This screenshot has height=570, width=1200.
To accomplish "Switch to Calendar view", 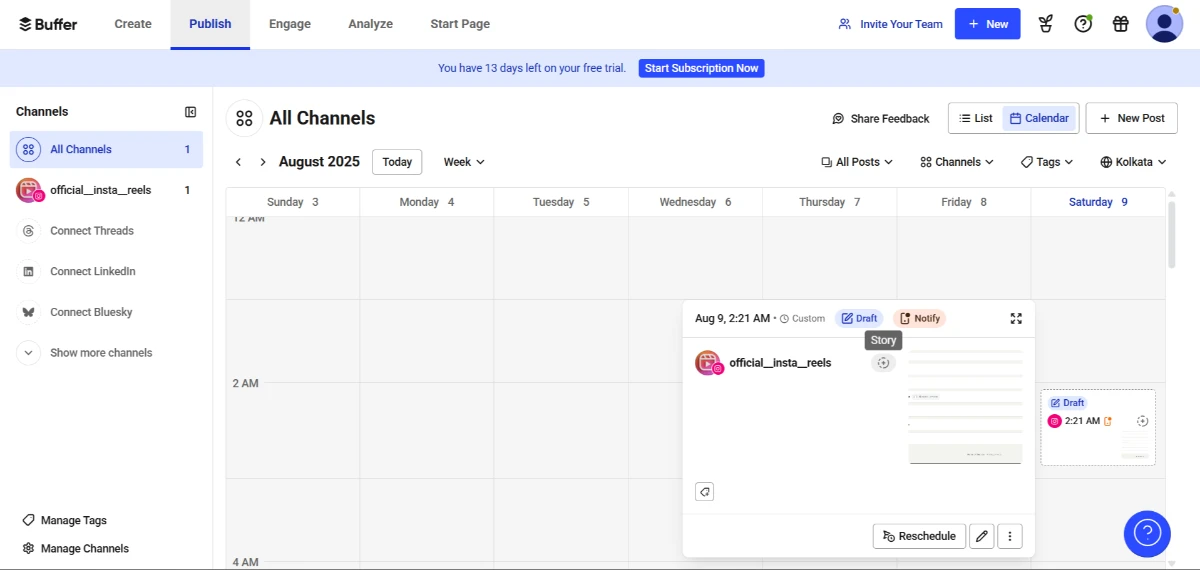I will coord(1040,118).
